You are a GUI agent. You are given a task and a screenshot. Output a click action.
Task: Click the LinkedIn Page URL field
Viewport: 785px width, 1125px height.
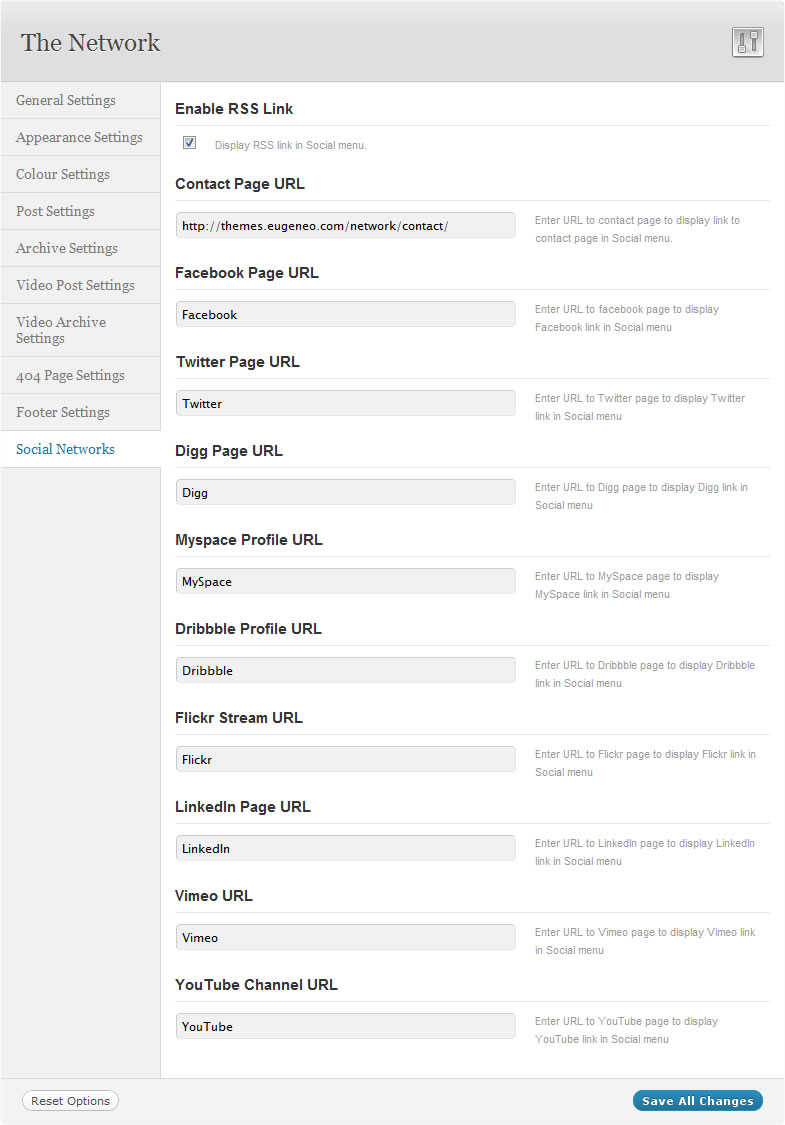tap(345, 848)
